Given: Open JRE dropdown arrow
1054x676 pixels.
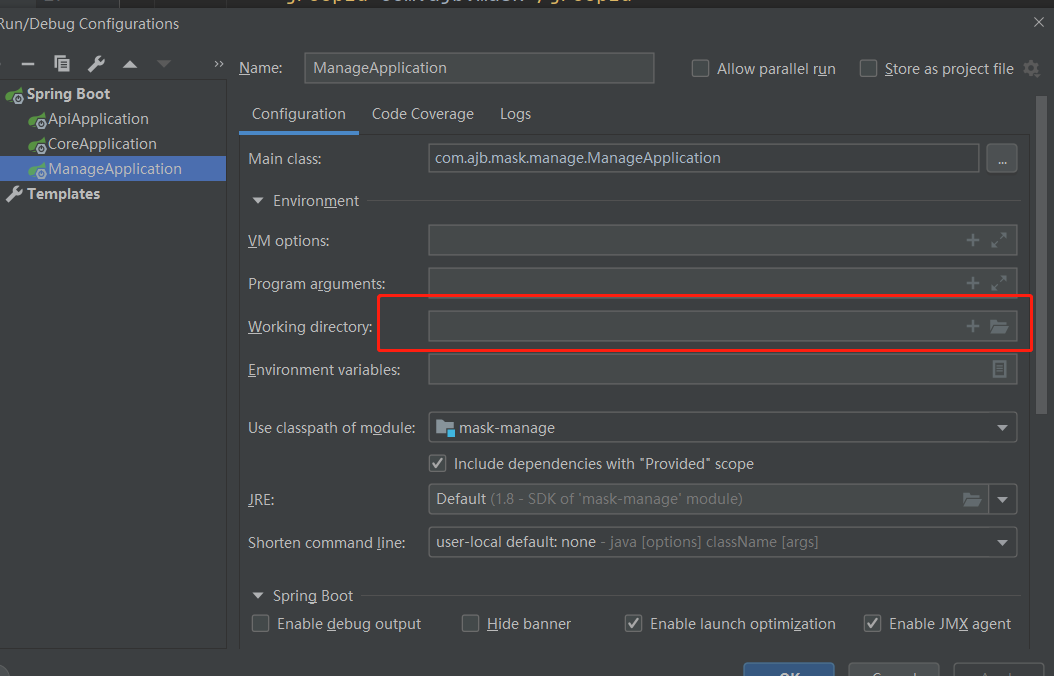Looking at the screenshot, I should [1002, 499].
